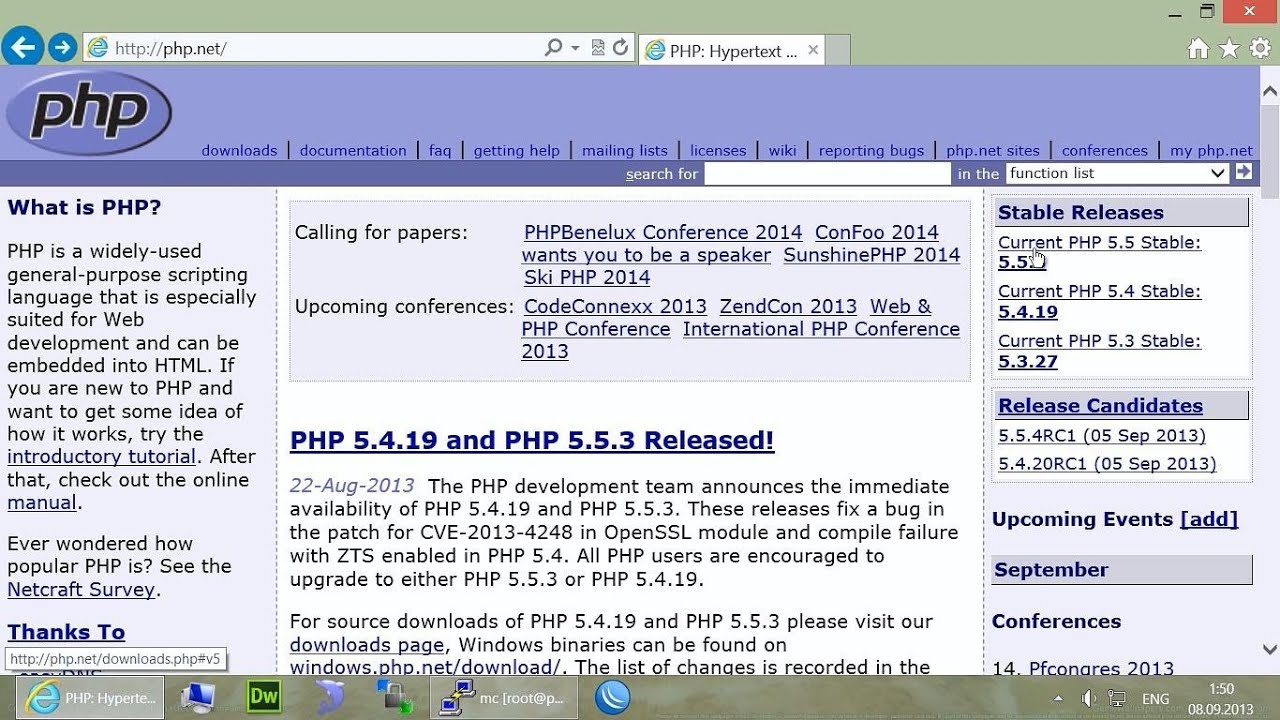
Task: Open the mailing lists navigation link
Action: tap(625, 151)
